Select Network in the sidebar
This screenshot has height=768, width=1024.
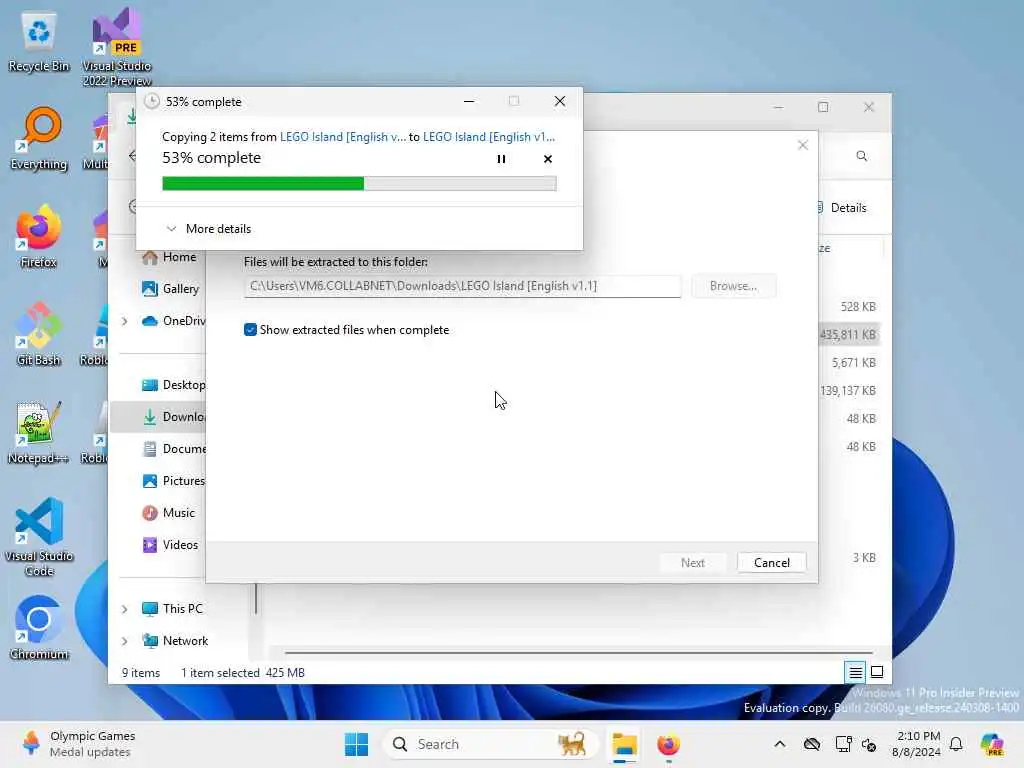click(x=175, y=641)
